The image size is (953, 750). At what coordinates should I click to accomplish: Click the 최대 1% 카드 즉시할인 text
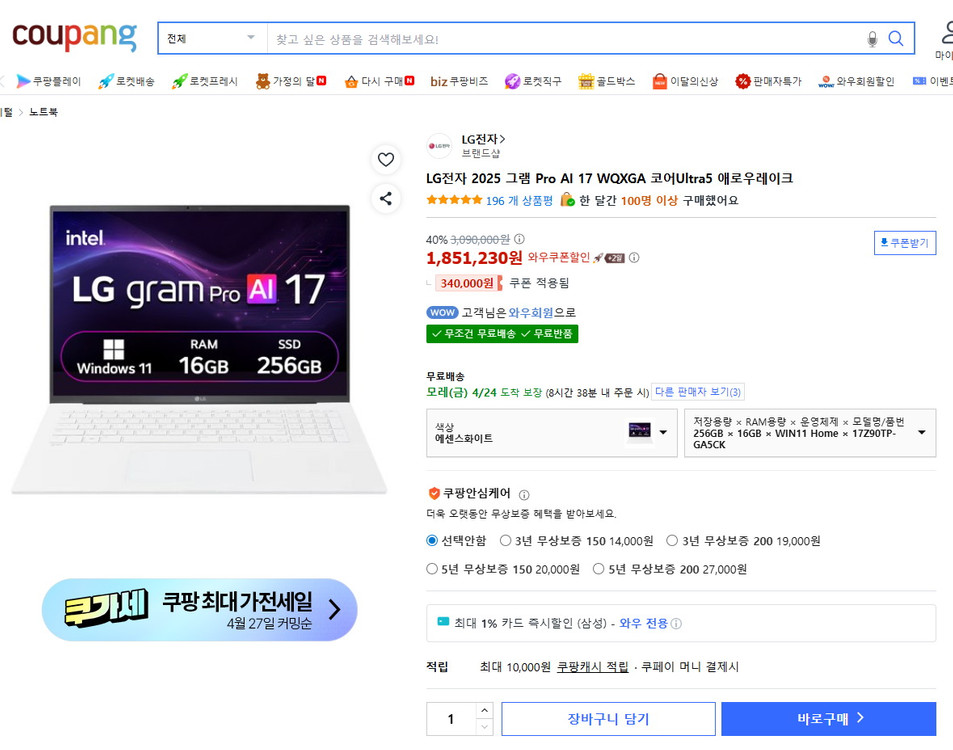point(531,624)
